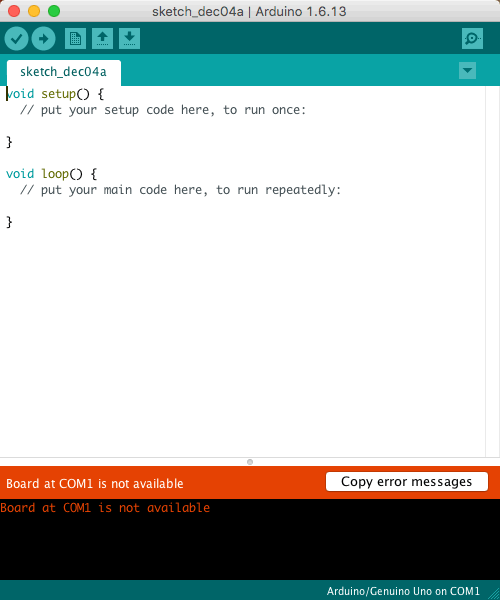Screen dimensions: 500x600
Task: Click the empty editor area below the code
Action: click(x=243, y=341)
